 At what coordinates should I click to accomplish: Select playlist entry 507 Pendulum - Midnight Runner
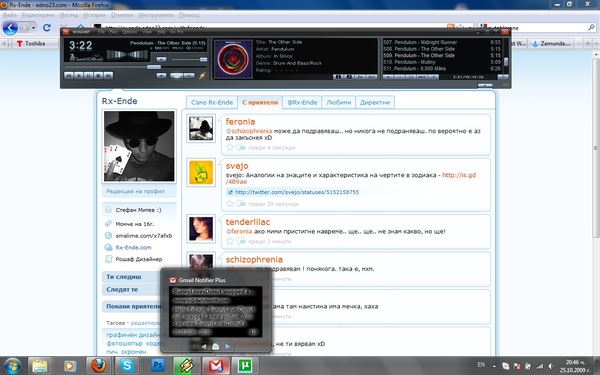(442, 42)
